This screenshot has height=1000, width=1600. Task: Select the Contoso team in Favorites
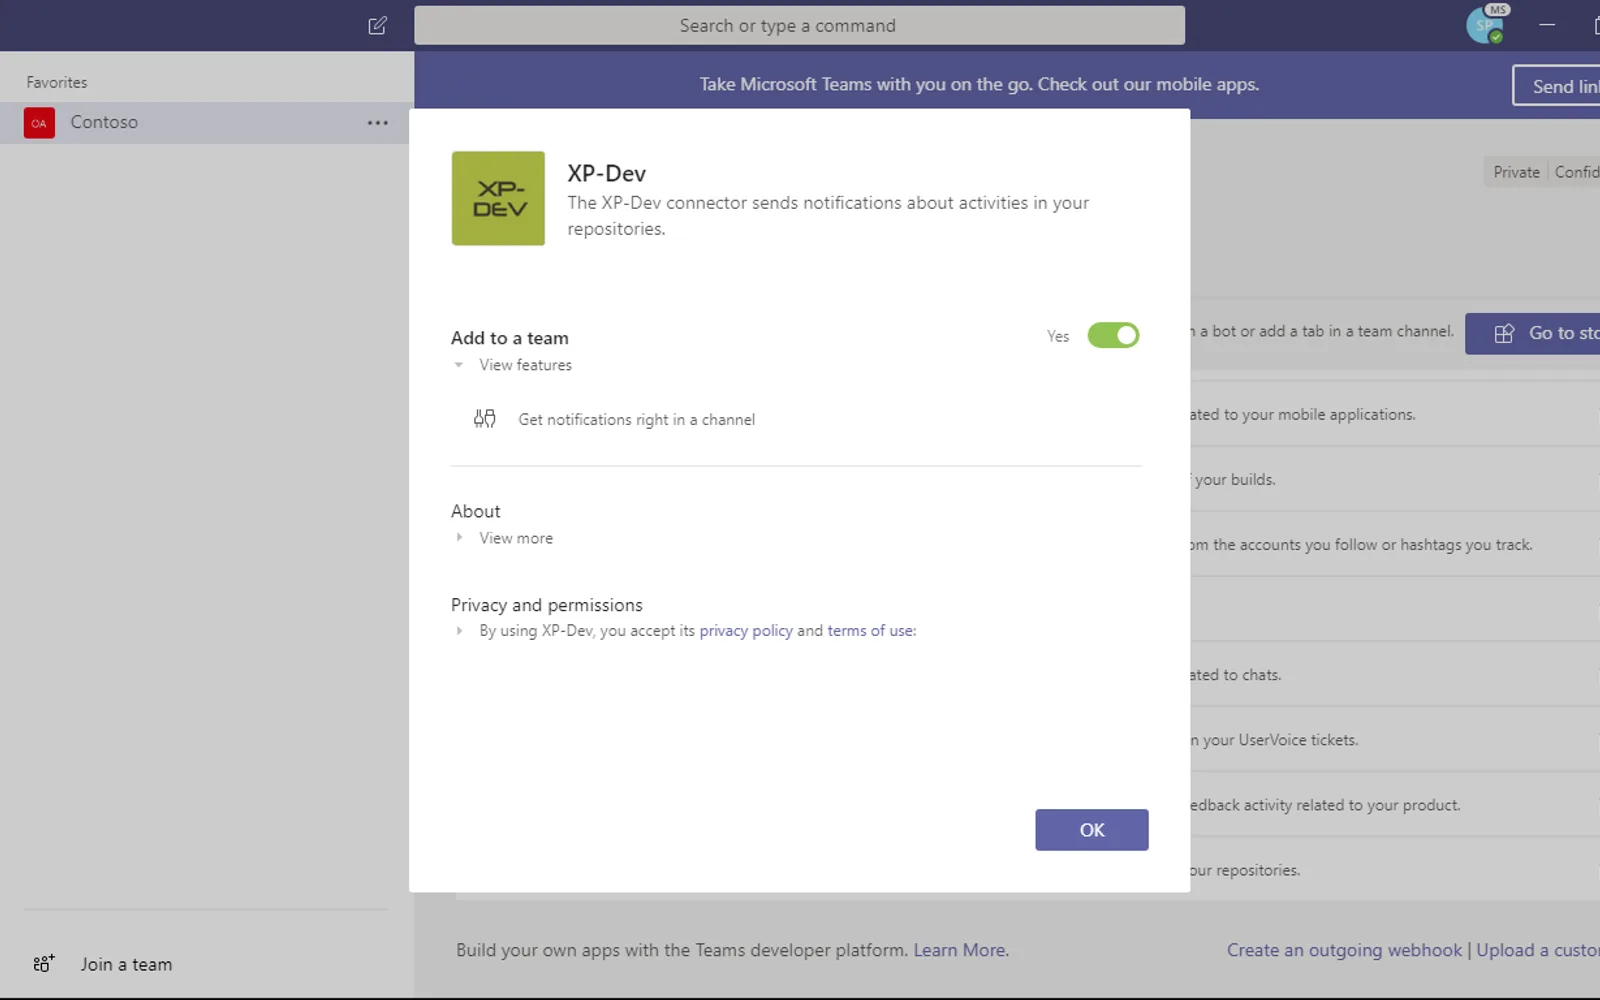205,123
